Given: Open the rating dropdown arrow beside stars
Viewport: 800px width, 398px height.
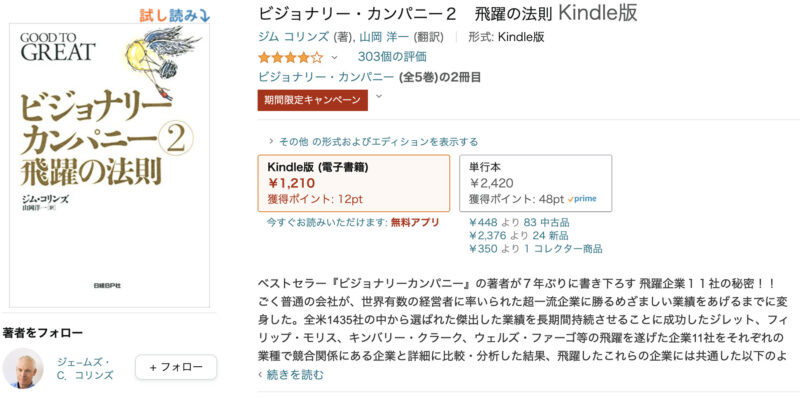Looking at the screenshot, I should pos(335,57).
